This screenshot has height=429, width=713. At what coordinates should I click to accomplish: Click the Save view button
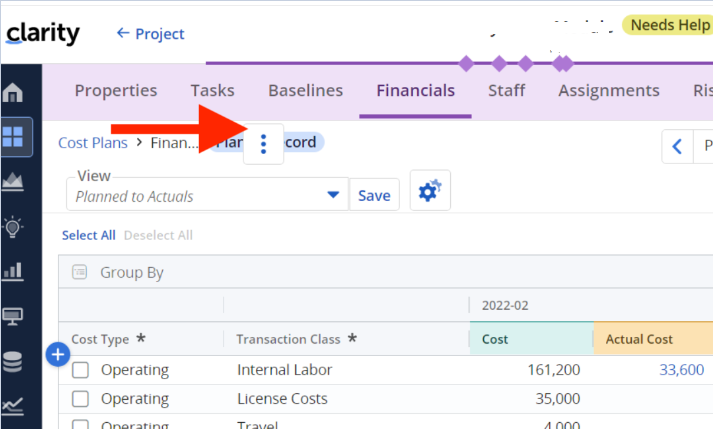tap(374, 195)
